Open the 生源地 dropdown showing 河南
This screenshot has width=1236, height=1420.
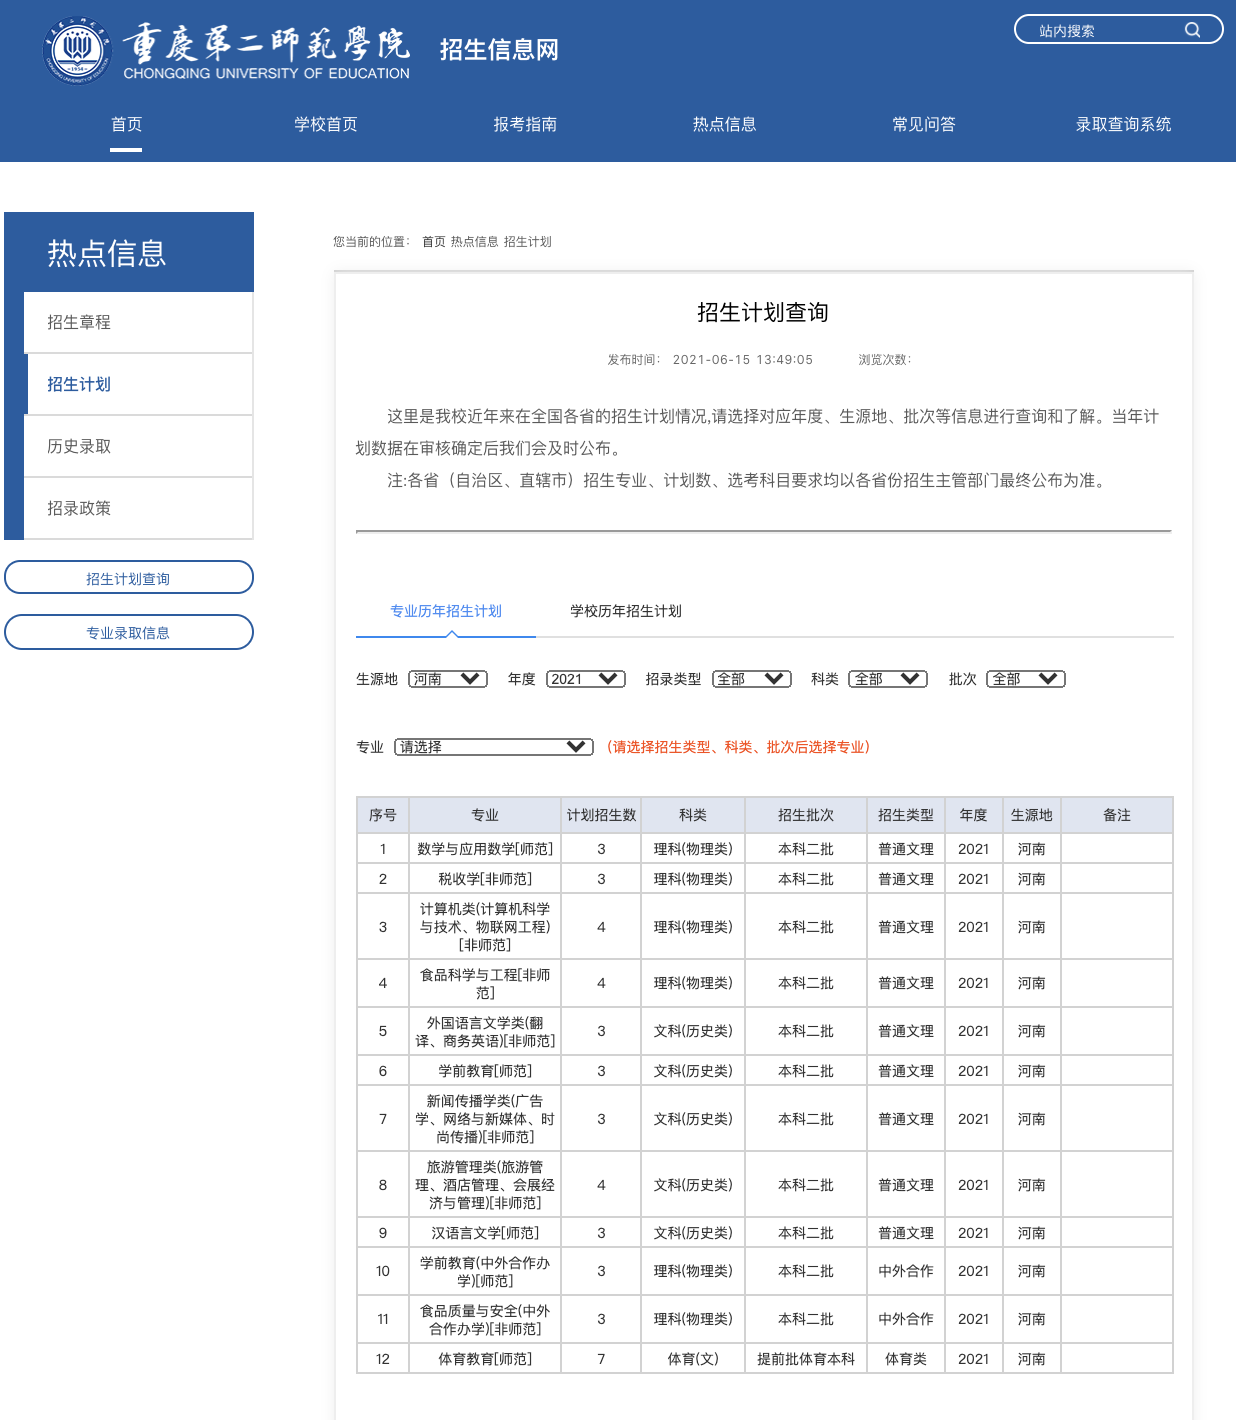(447, 679)
